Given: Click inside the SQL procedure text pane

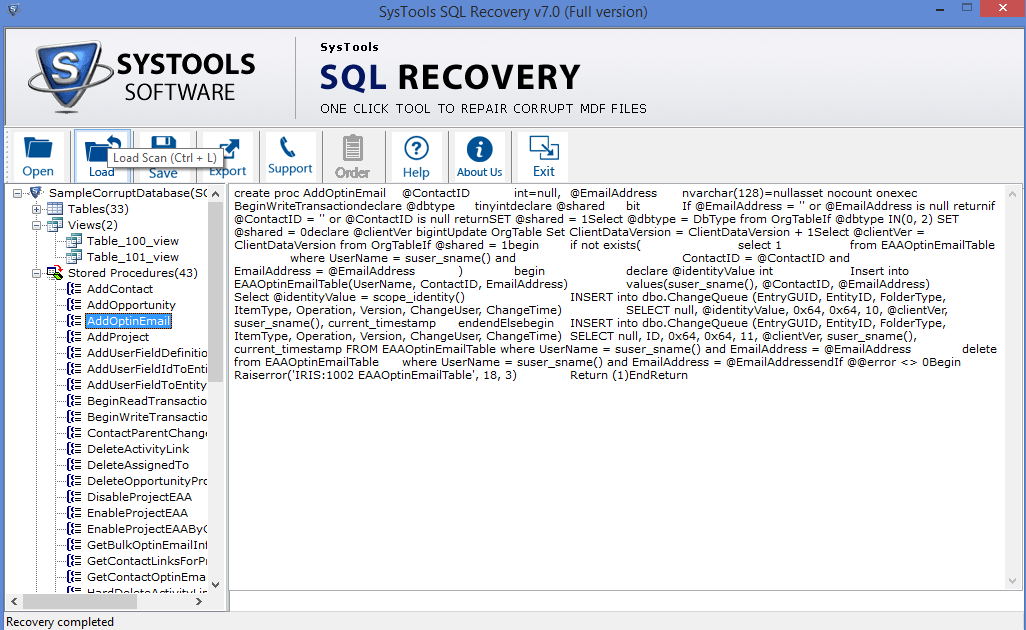Looking at the screenshot, I should click(616, 387).
